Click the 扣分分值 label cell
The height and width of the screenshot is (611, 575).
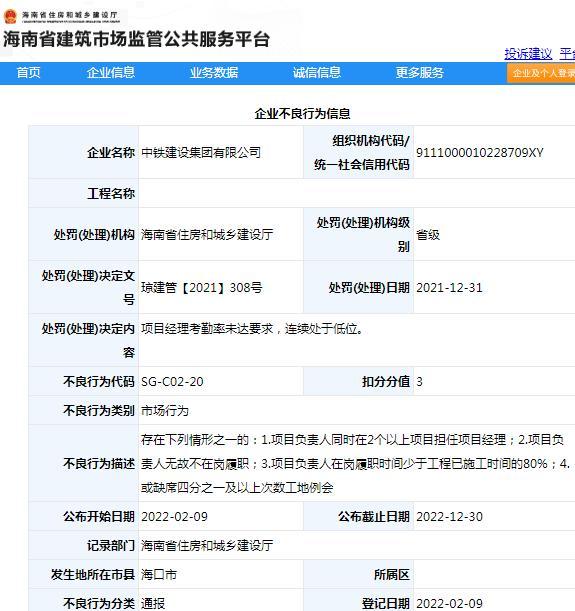point(358,381)
